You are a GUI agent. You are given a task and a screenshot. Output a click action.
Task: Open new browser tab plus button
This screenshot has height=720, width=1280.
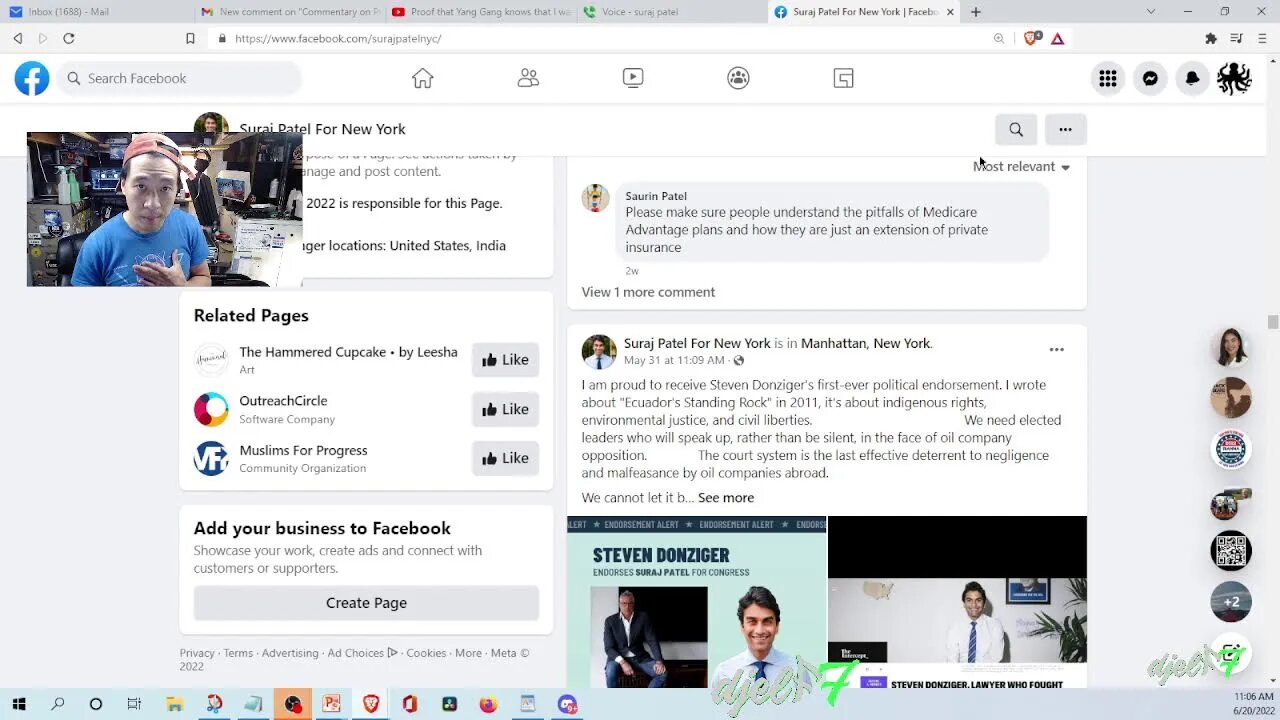click(x=975, y=12)
